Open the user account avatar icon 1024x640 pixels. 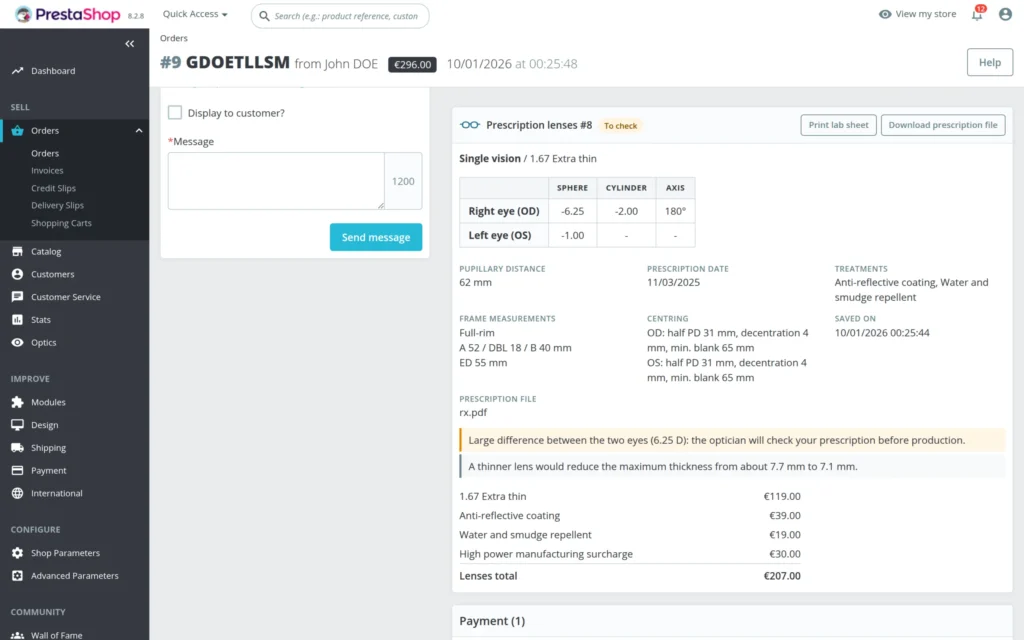click(x=1005, y=14)
